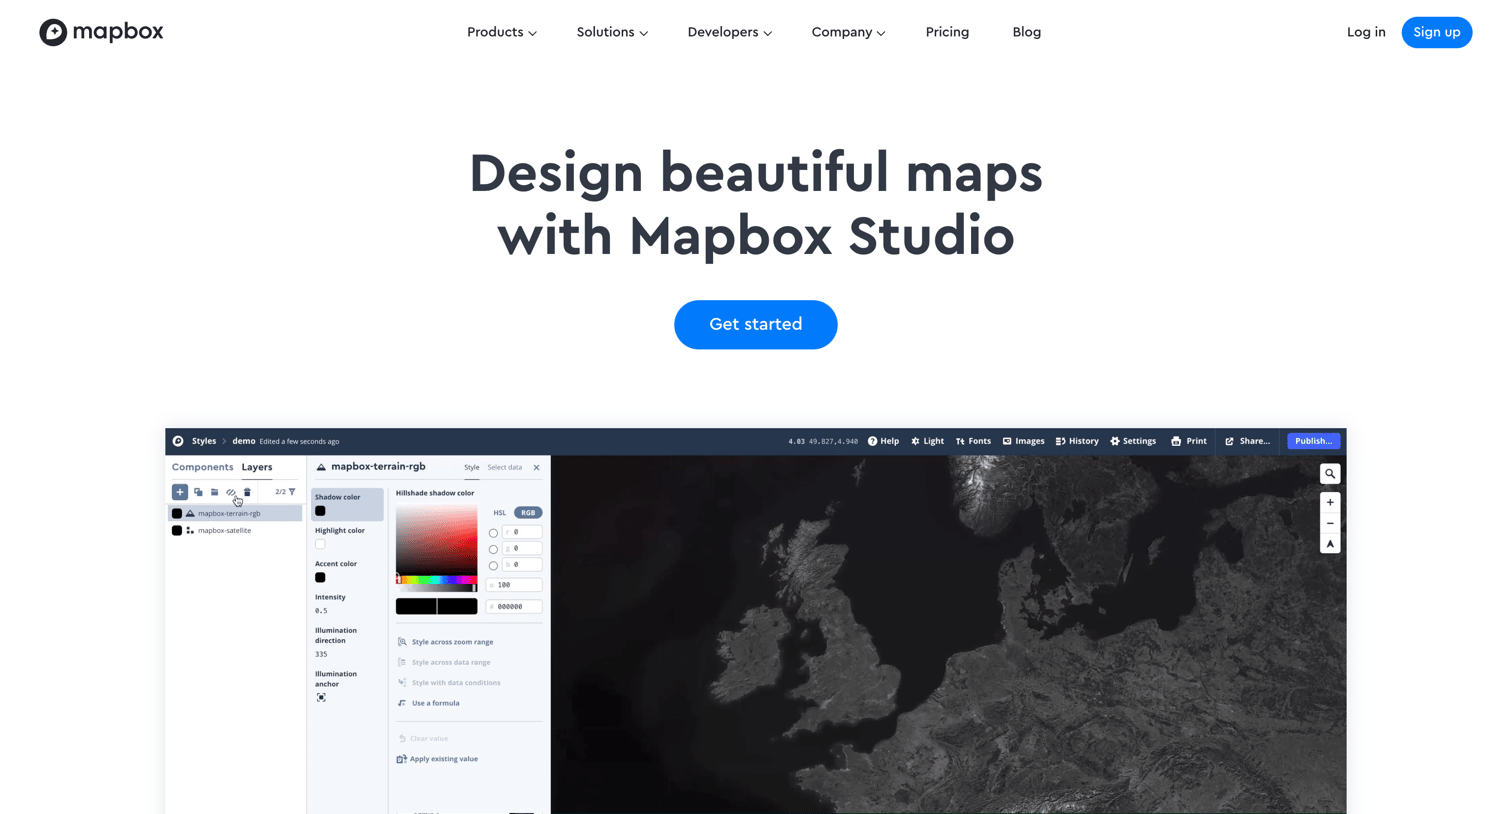Click the Highlight color swatch
This screenshot has width=1512, height=814.
coord(320,544)
